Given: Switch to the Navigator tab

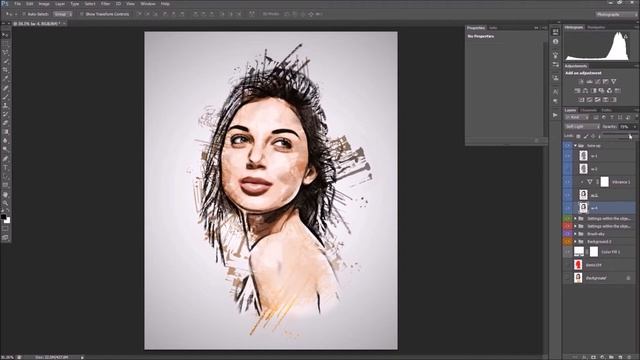Looking at the screenshot, I should pyautogui.click(x=596, y=27).
